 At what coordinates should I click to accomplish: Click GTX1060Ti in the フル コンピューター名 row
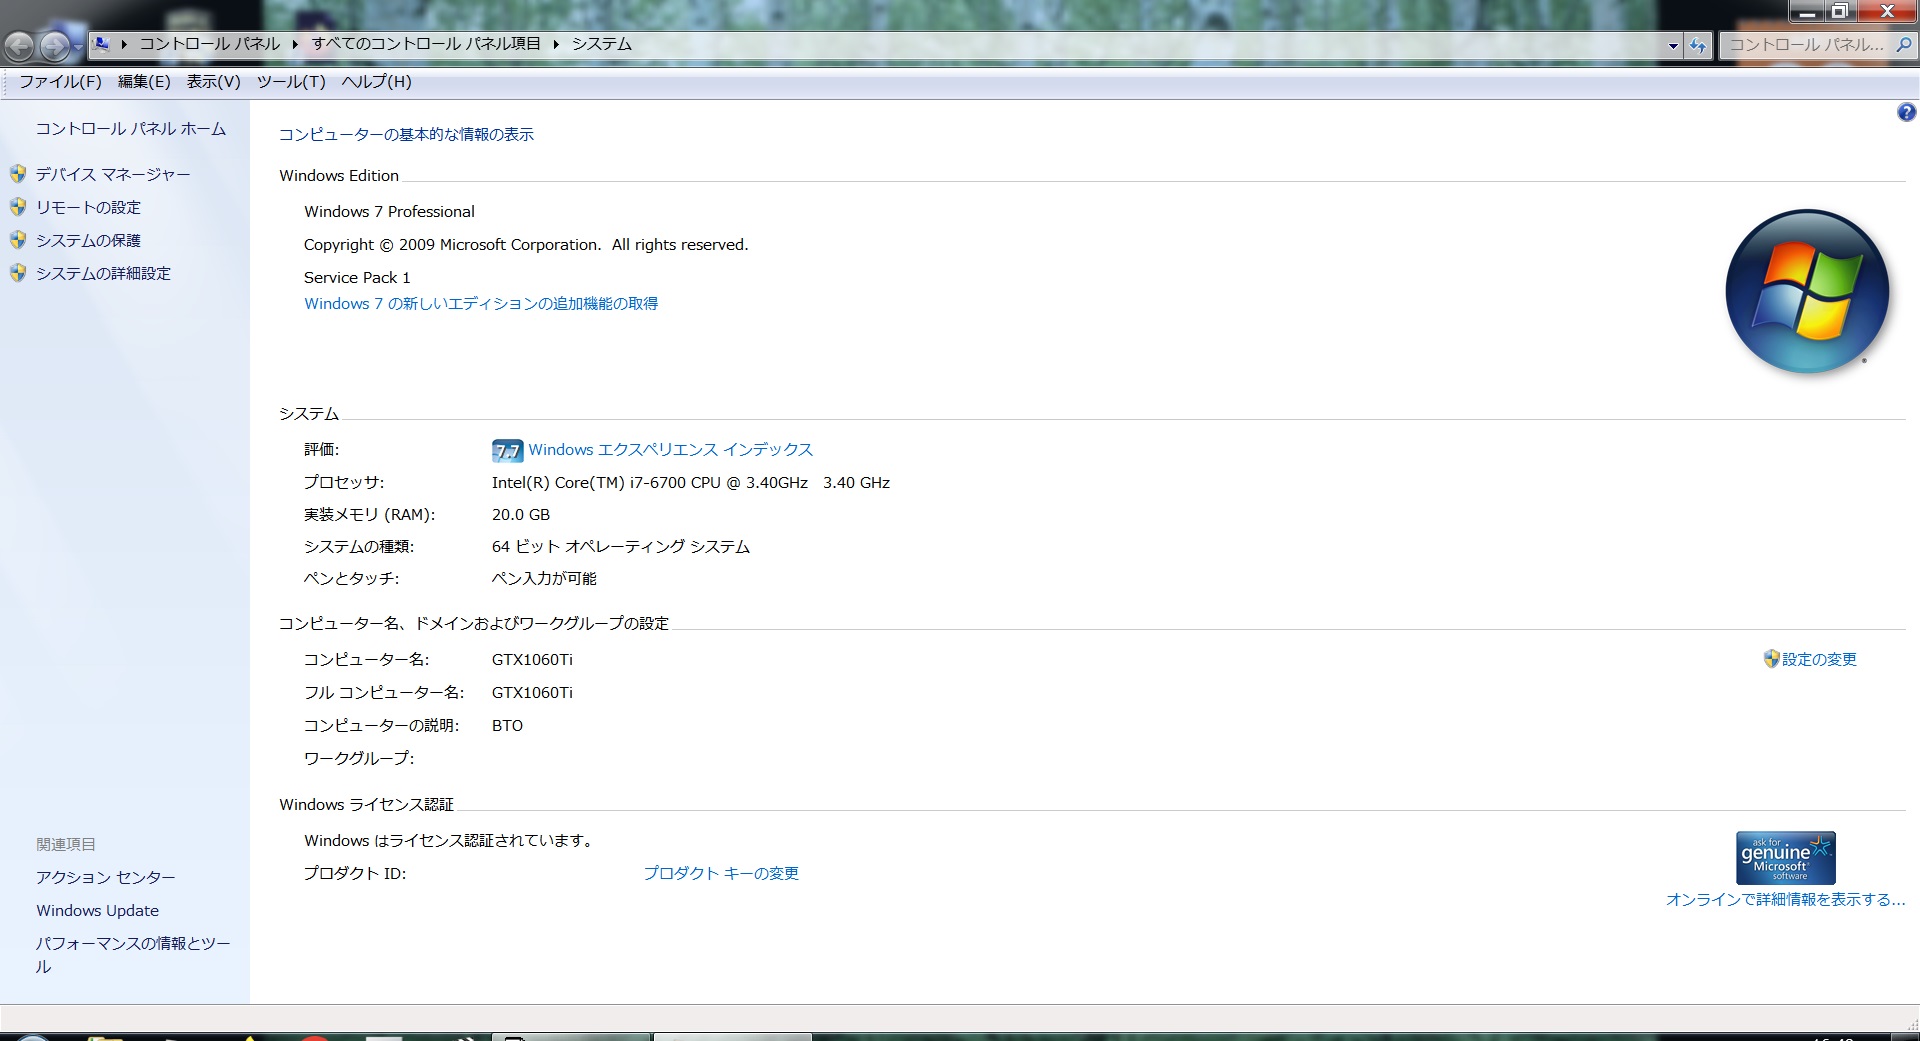pos(532,693)
